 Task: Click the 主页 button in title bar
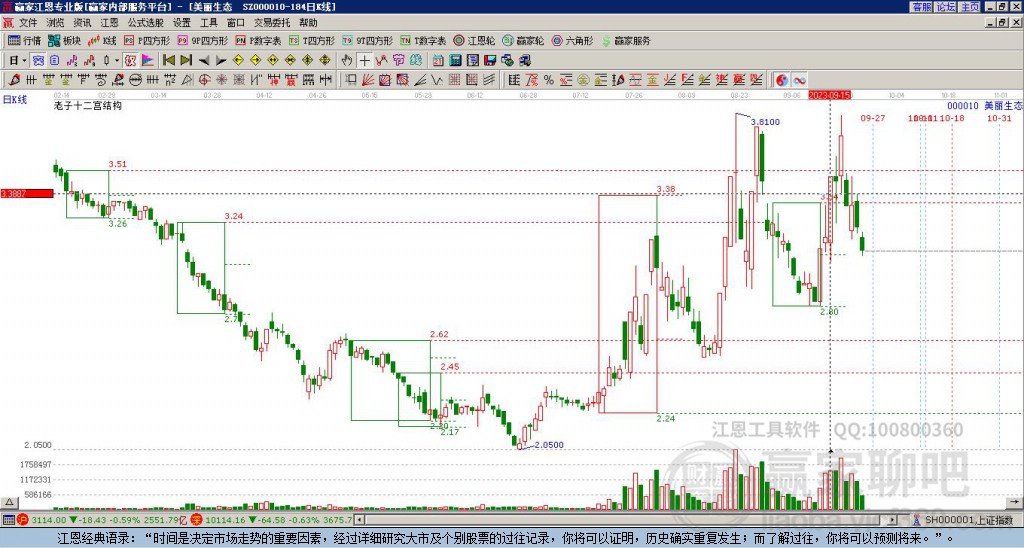(x=969, y=7)
